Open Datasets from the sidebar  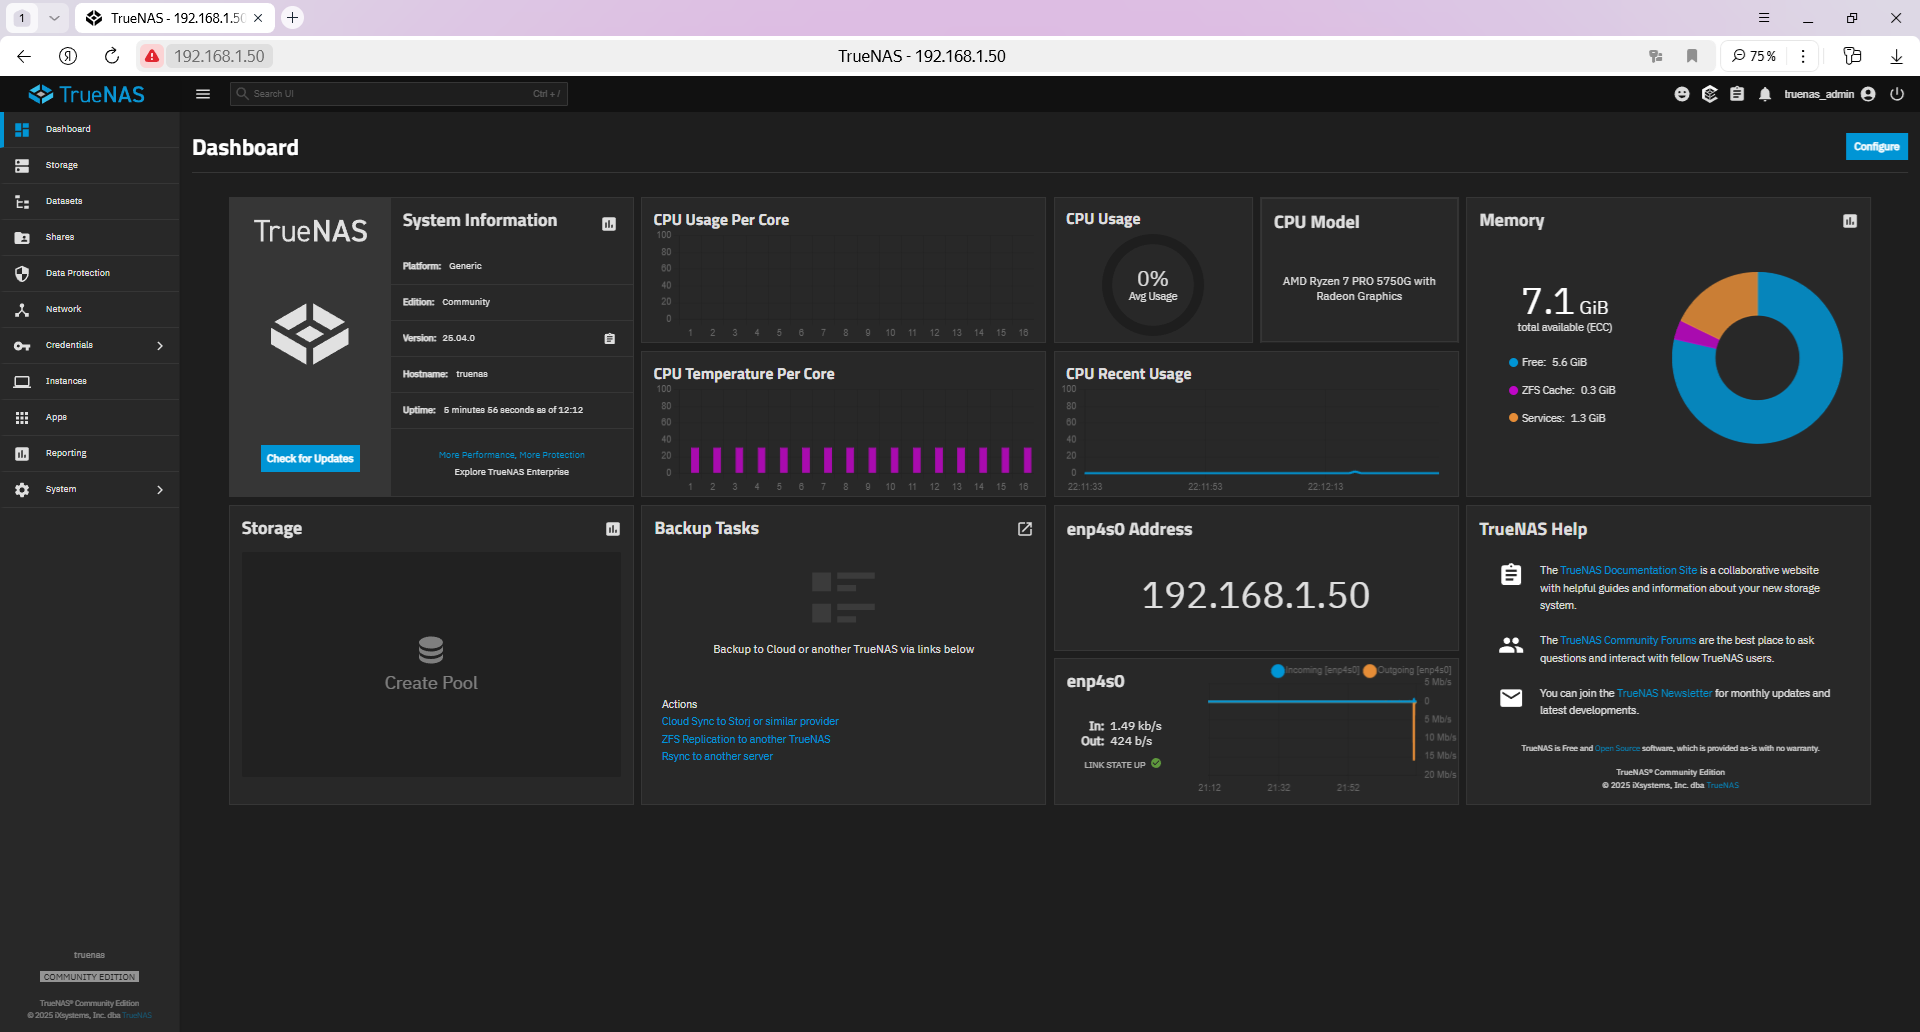(90, 201)
